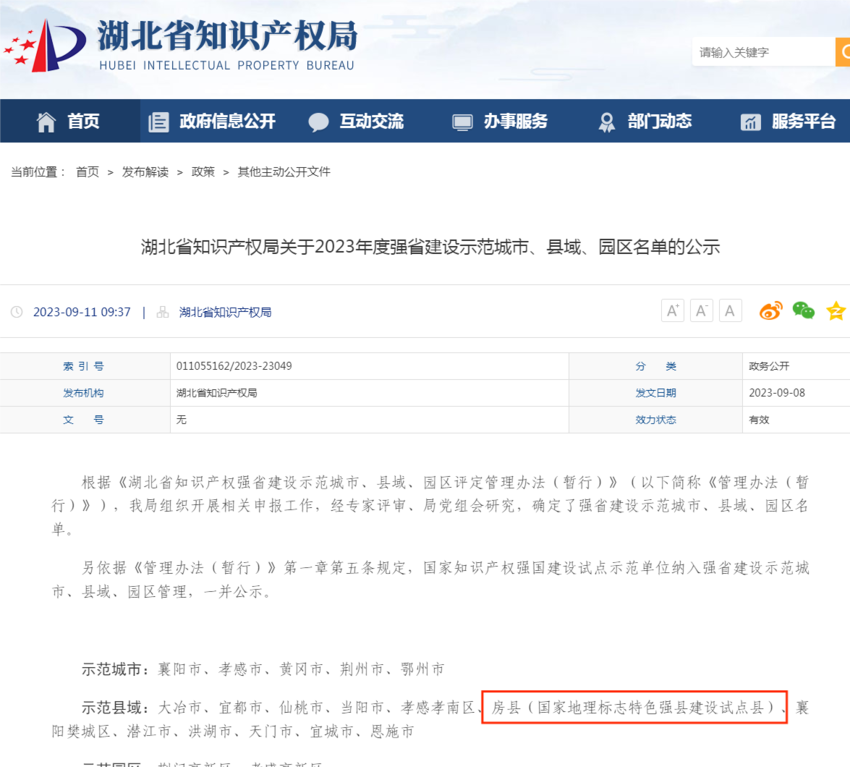850x767 pixels.
Task: Click the issue date value 2023-09-08
Action: [x=777, y=393]
